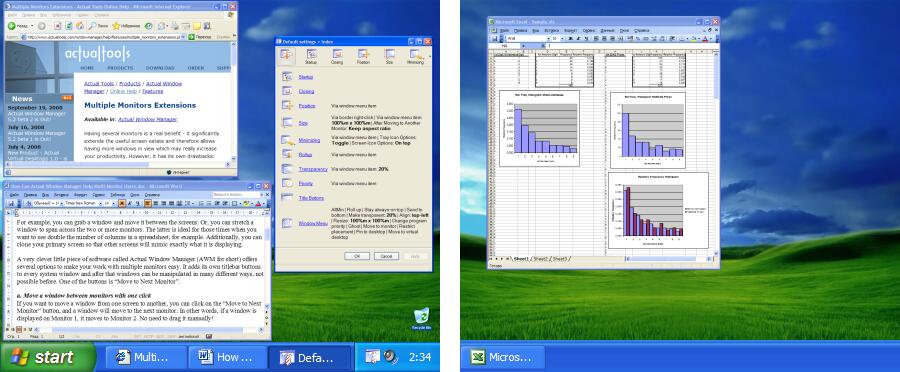900x372 pixels.
Task: Toggle Align Right in Word toolbar
Action: coord(164,203)
